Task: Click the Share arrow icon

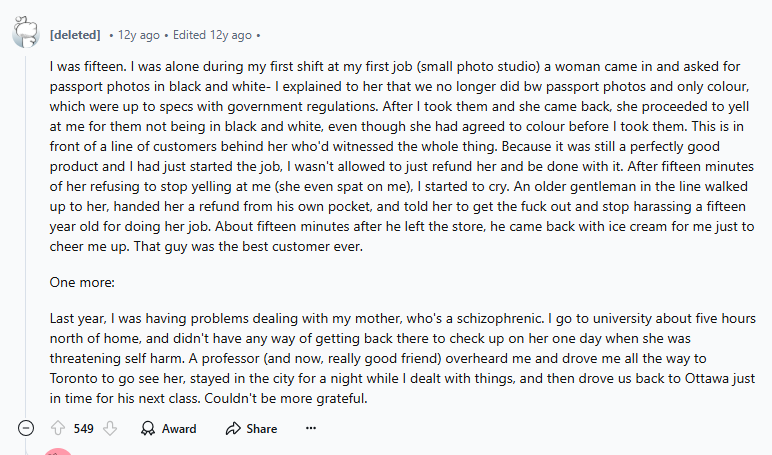Action: click(233, 428)
